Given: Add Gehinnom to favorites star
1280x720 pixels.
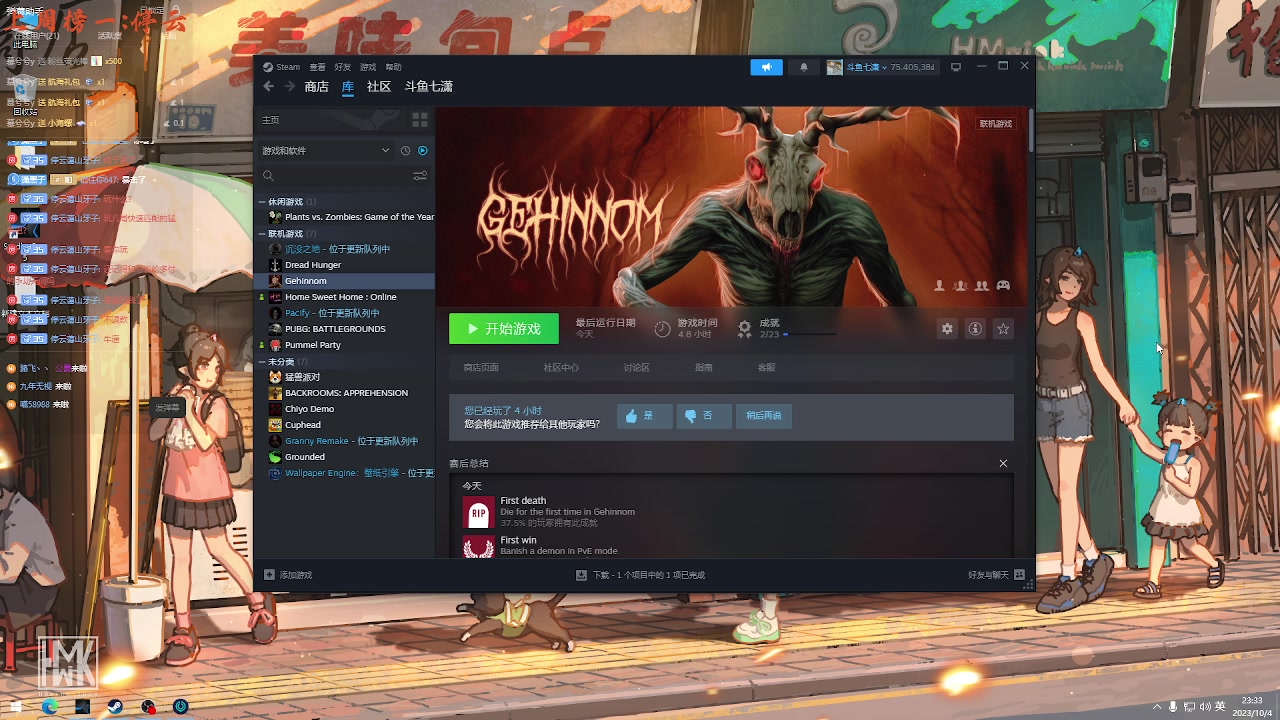Looking at the screenshot, I should (x=1003, y=329).
